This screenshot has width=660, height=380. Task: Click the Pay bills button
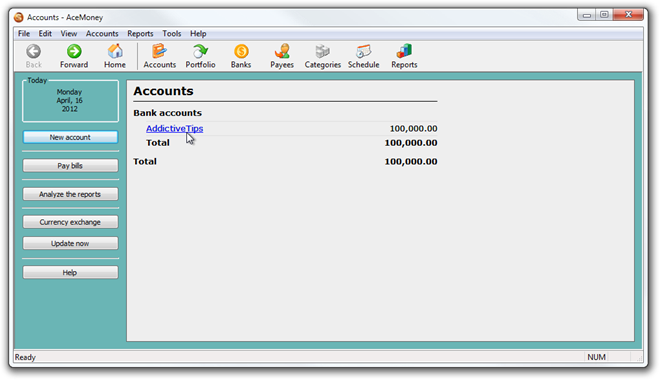(70, 165)
